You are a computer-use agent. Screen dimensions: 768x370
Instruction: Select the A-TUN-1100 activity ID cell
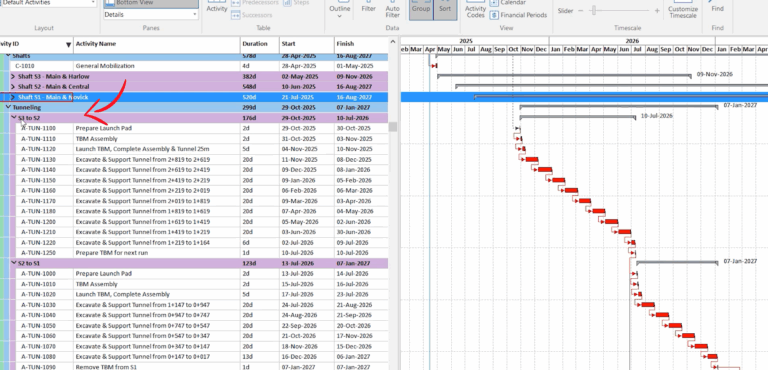pos(38,128)
